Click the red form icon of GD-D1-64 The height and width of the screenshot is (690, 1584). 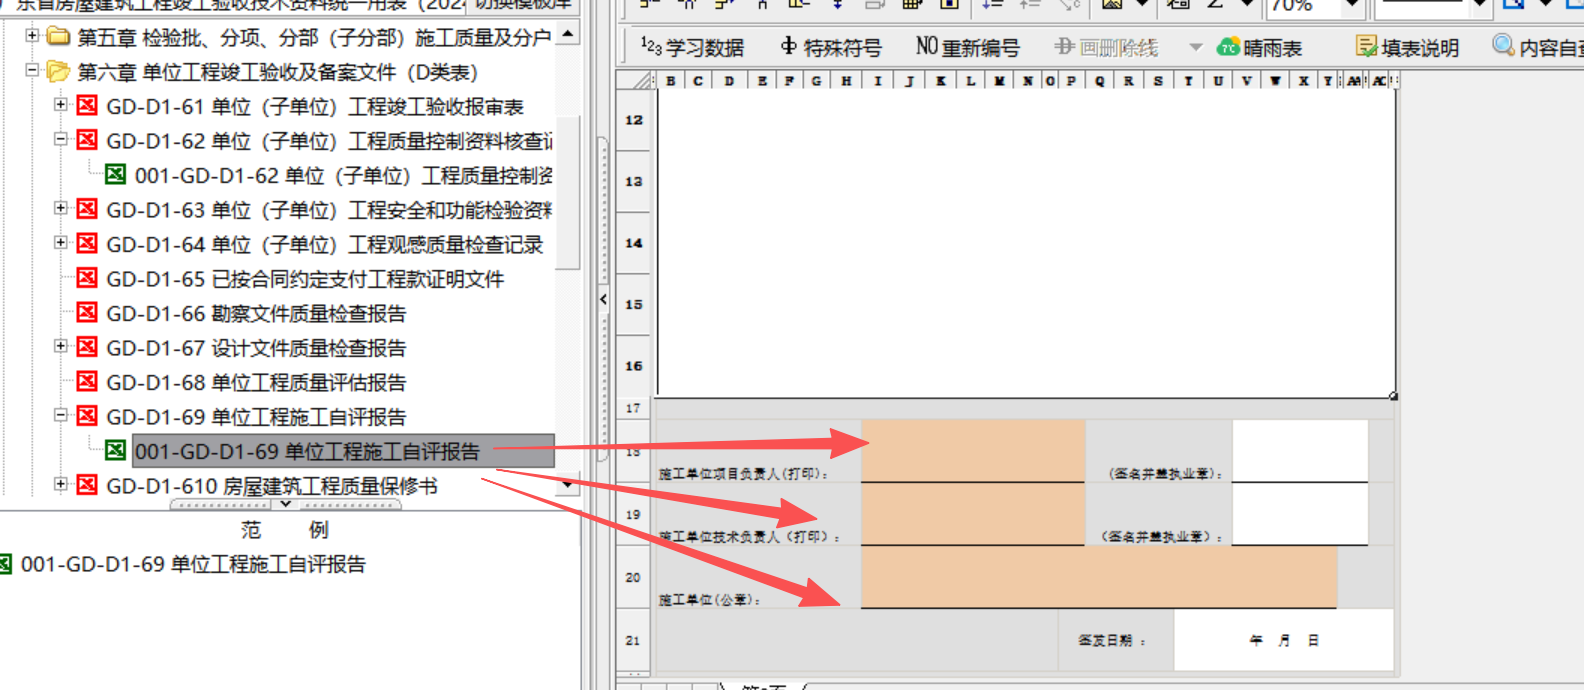(x=88, y=244)
